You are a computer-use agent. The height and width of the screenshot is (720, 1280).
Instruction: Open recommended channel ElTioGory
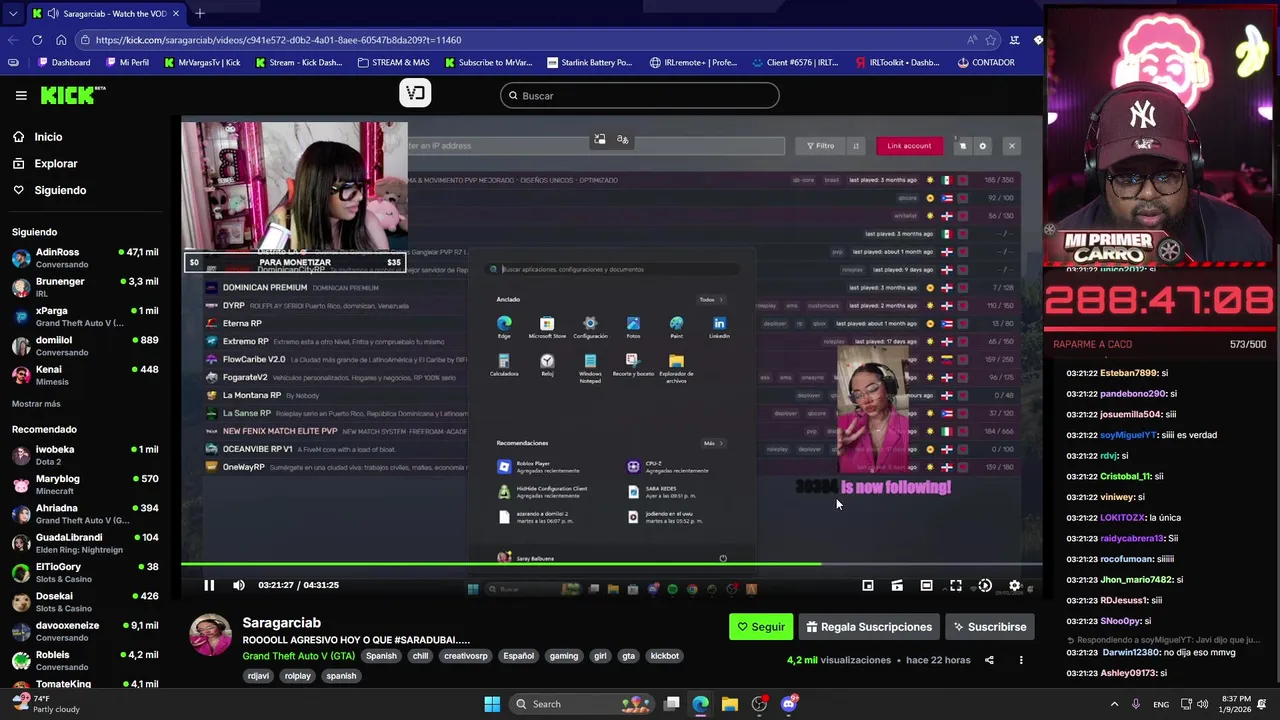pyautogui.click(x=85, y=573)
